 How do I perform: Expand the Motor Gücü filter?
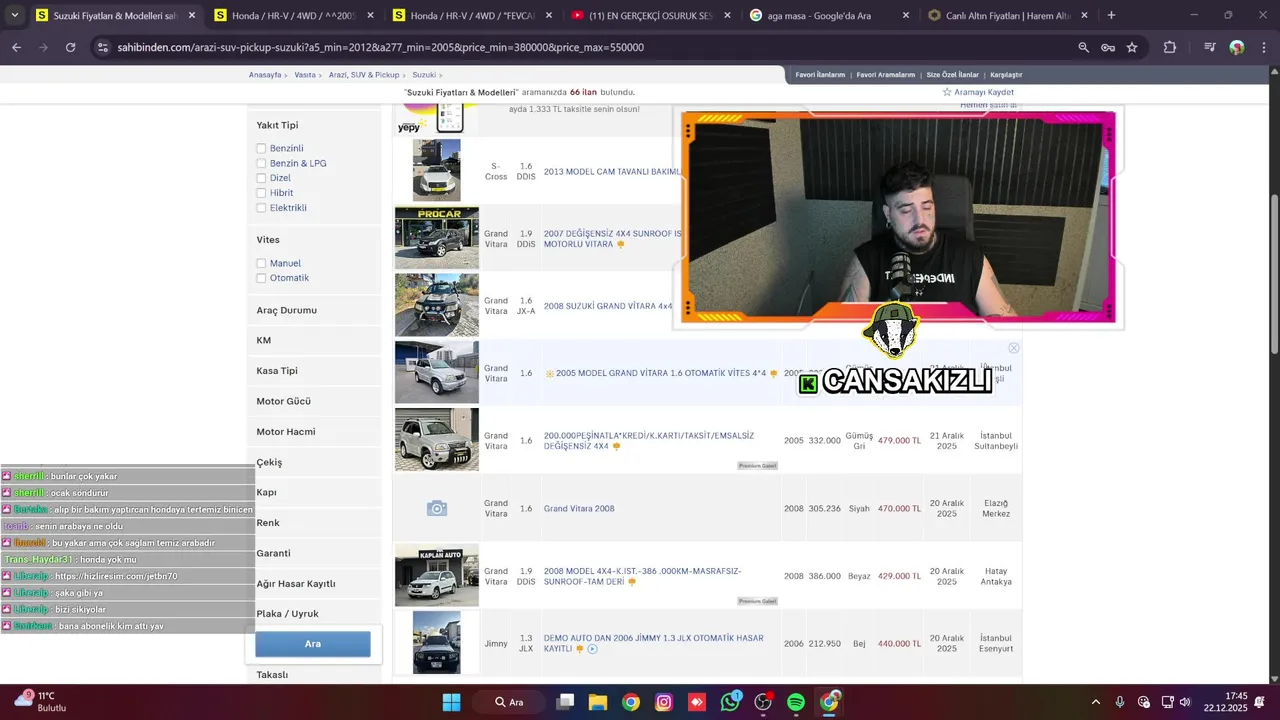[x=314, y=401]
